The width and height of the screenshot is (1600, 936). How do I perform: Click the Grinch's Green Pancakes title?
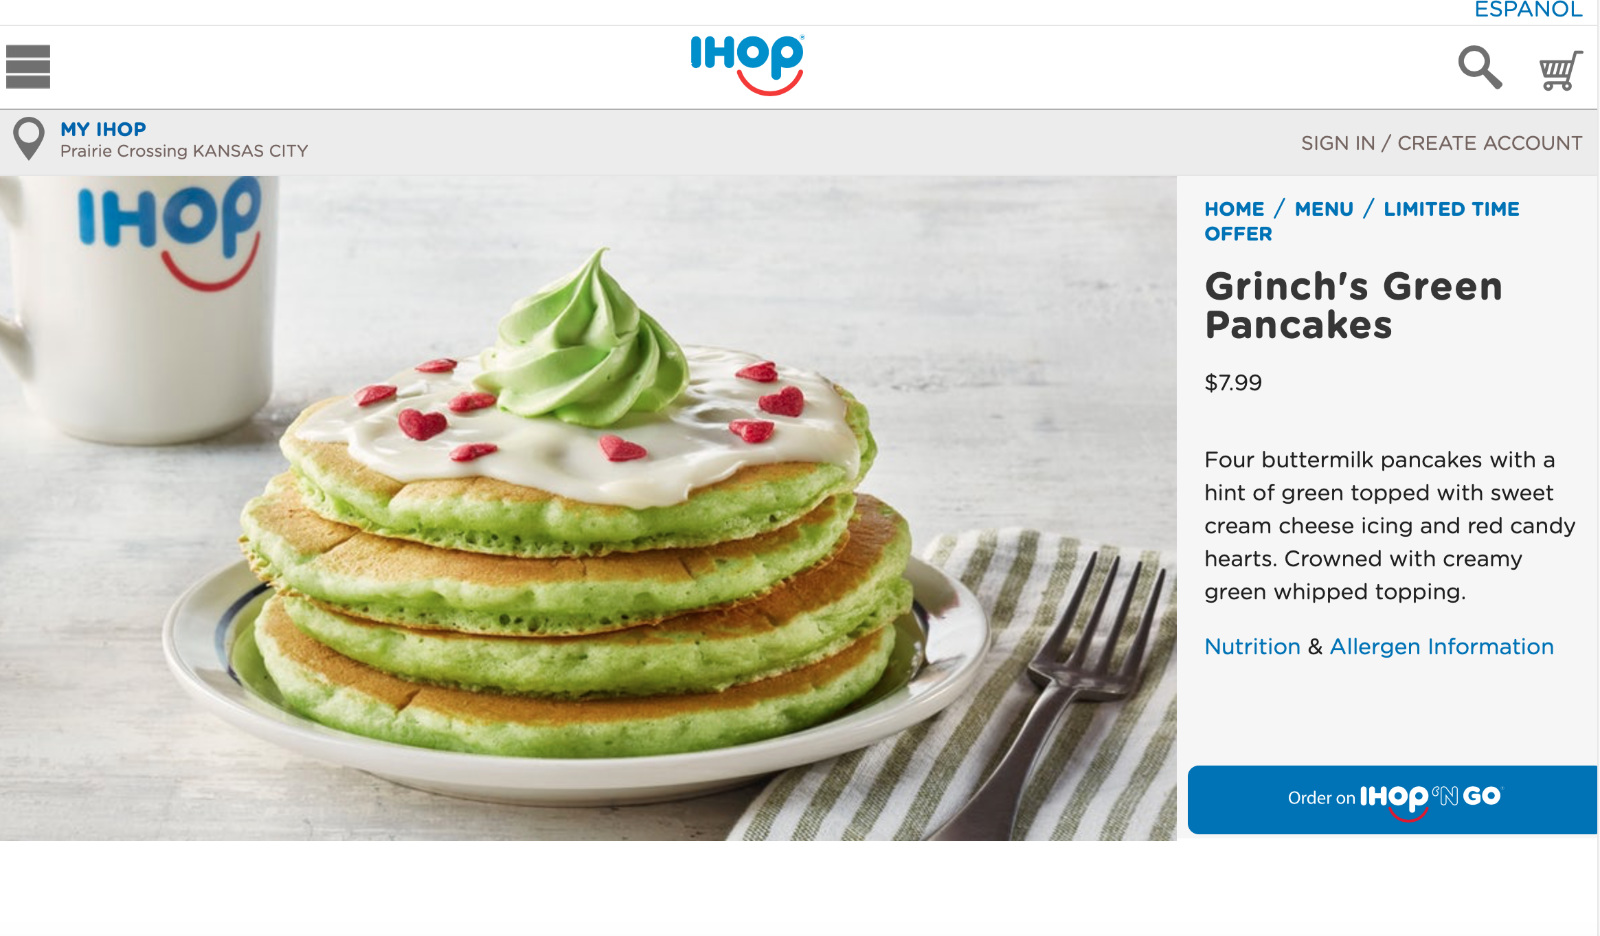pos(1353,306)
